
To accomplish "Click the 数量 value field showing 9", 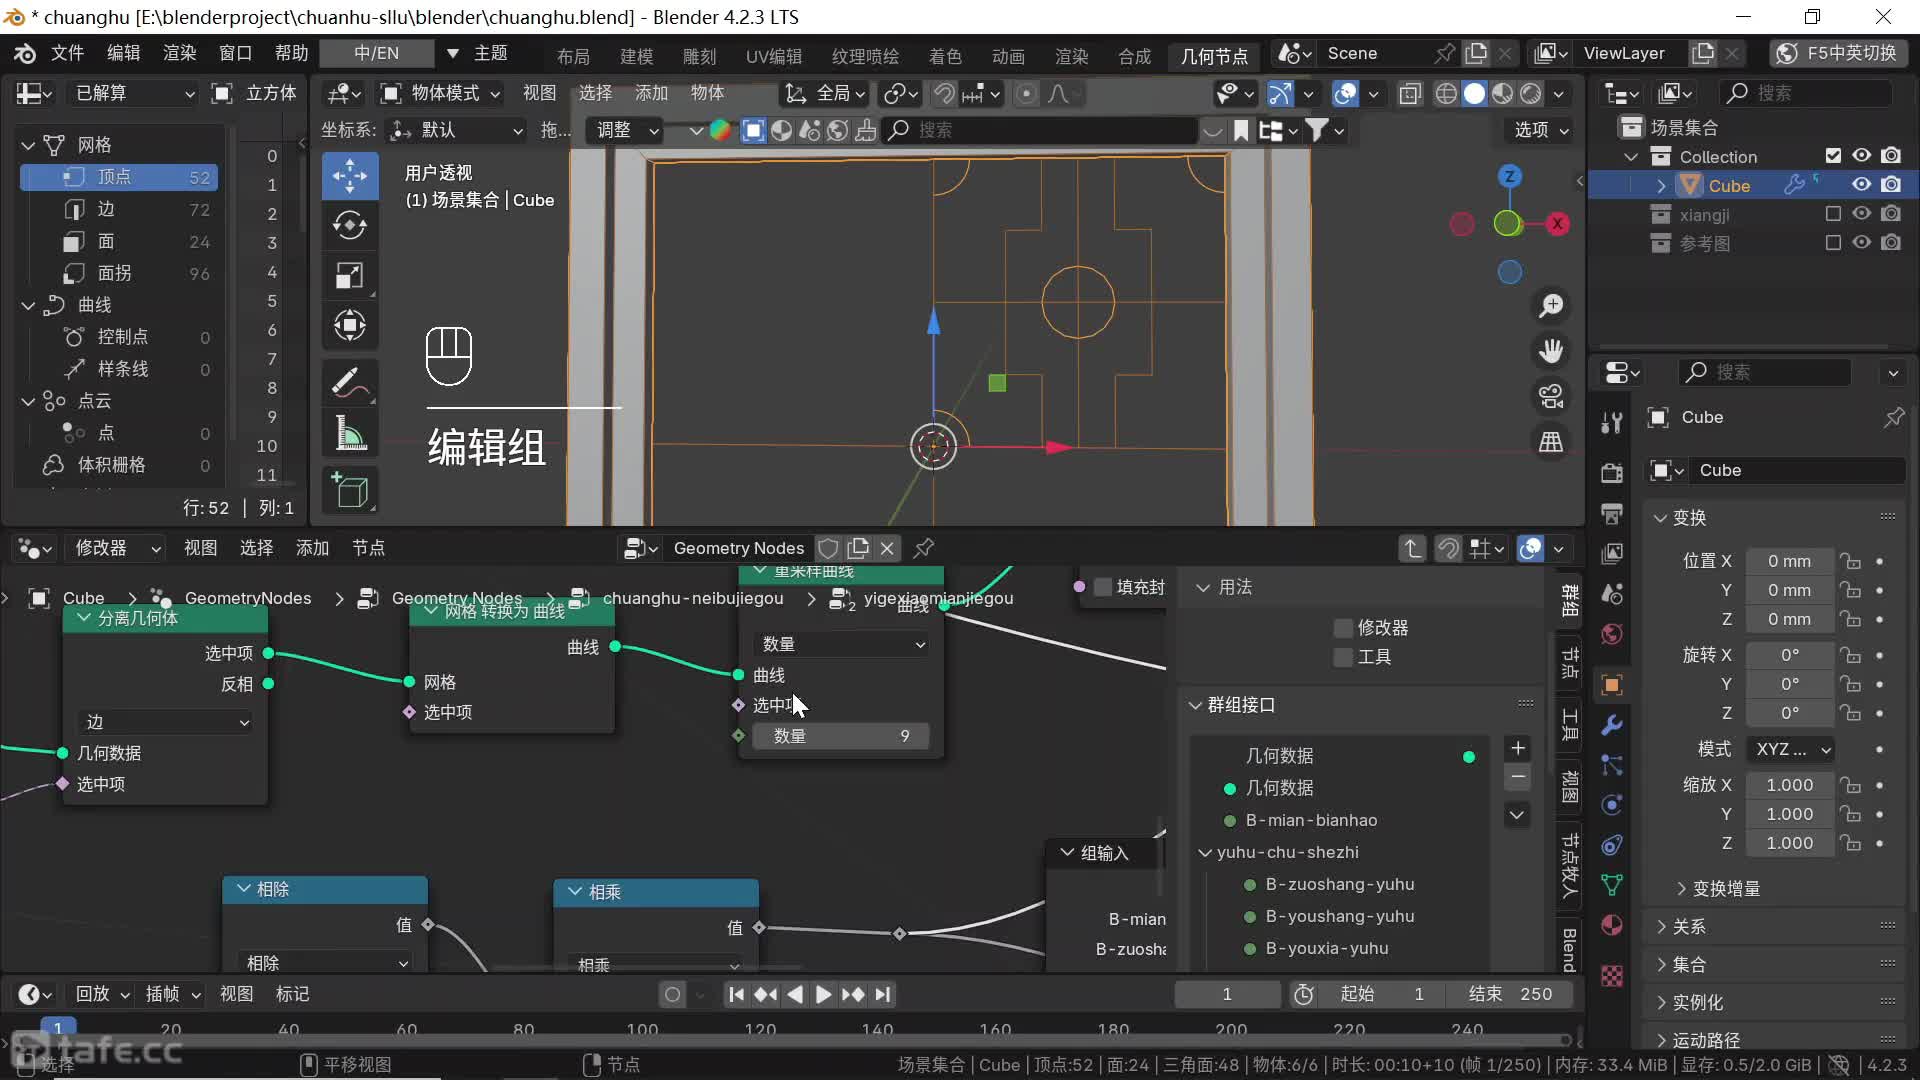I will tap(840, 736).
